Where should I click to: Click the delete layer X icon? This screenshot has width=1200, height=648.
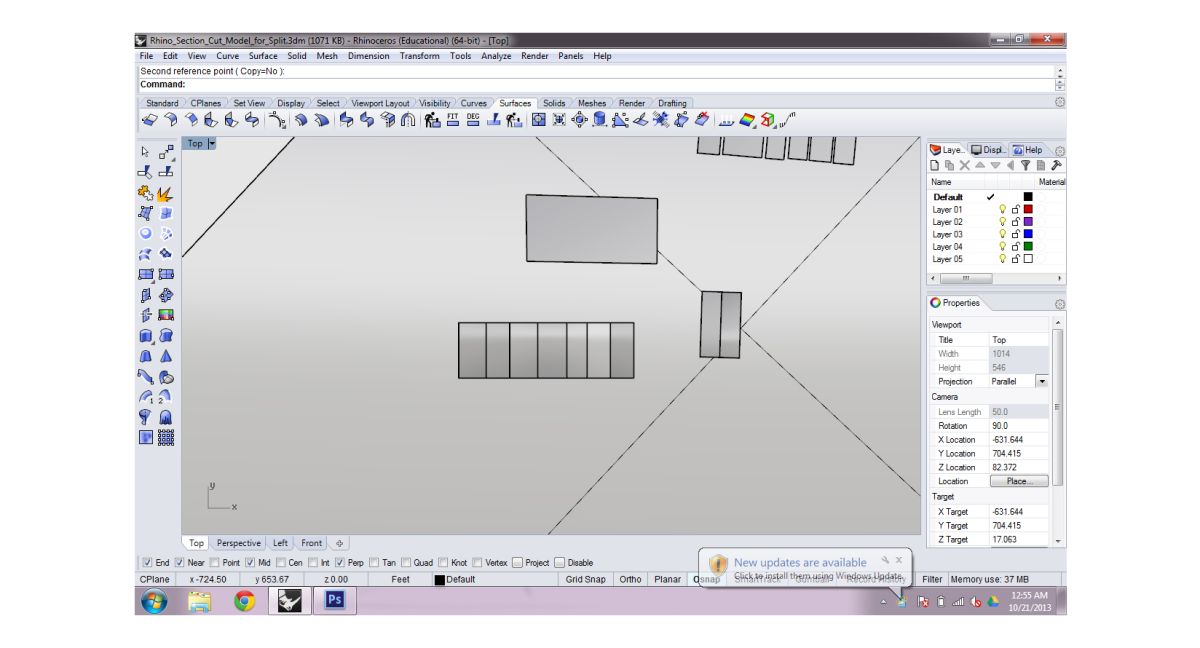point(965,165)
